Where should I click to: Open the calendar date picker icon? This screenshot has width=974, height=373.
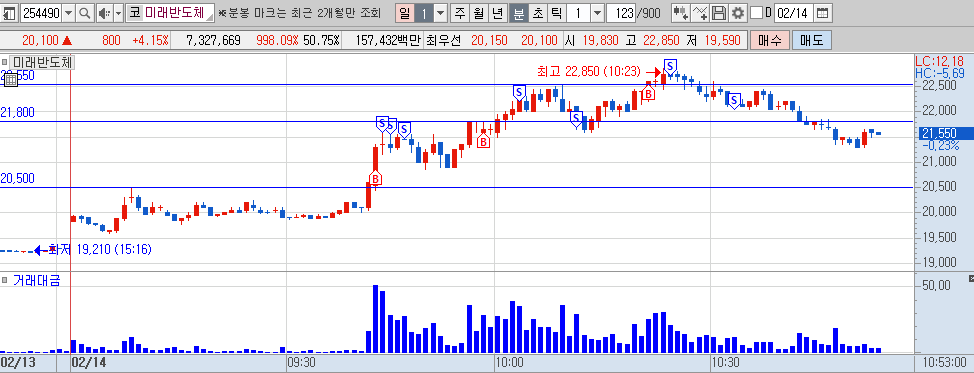[x=822, y=12]
